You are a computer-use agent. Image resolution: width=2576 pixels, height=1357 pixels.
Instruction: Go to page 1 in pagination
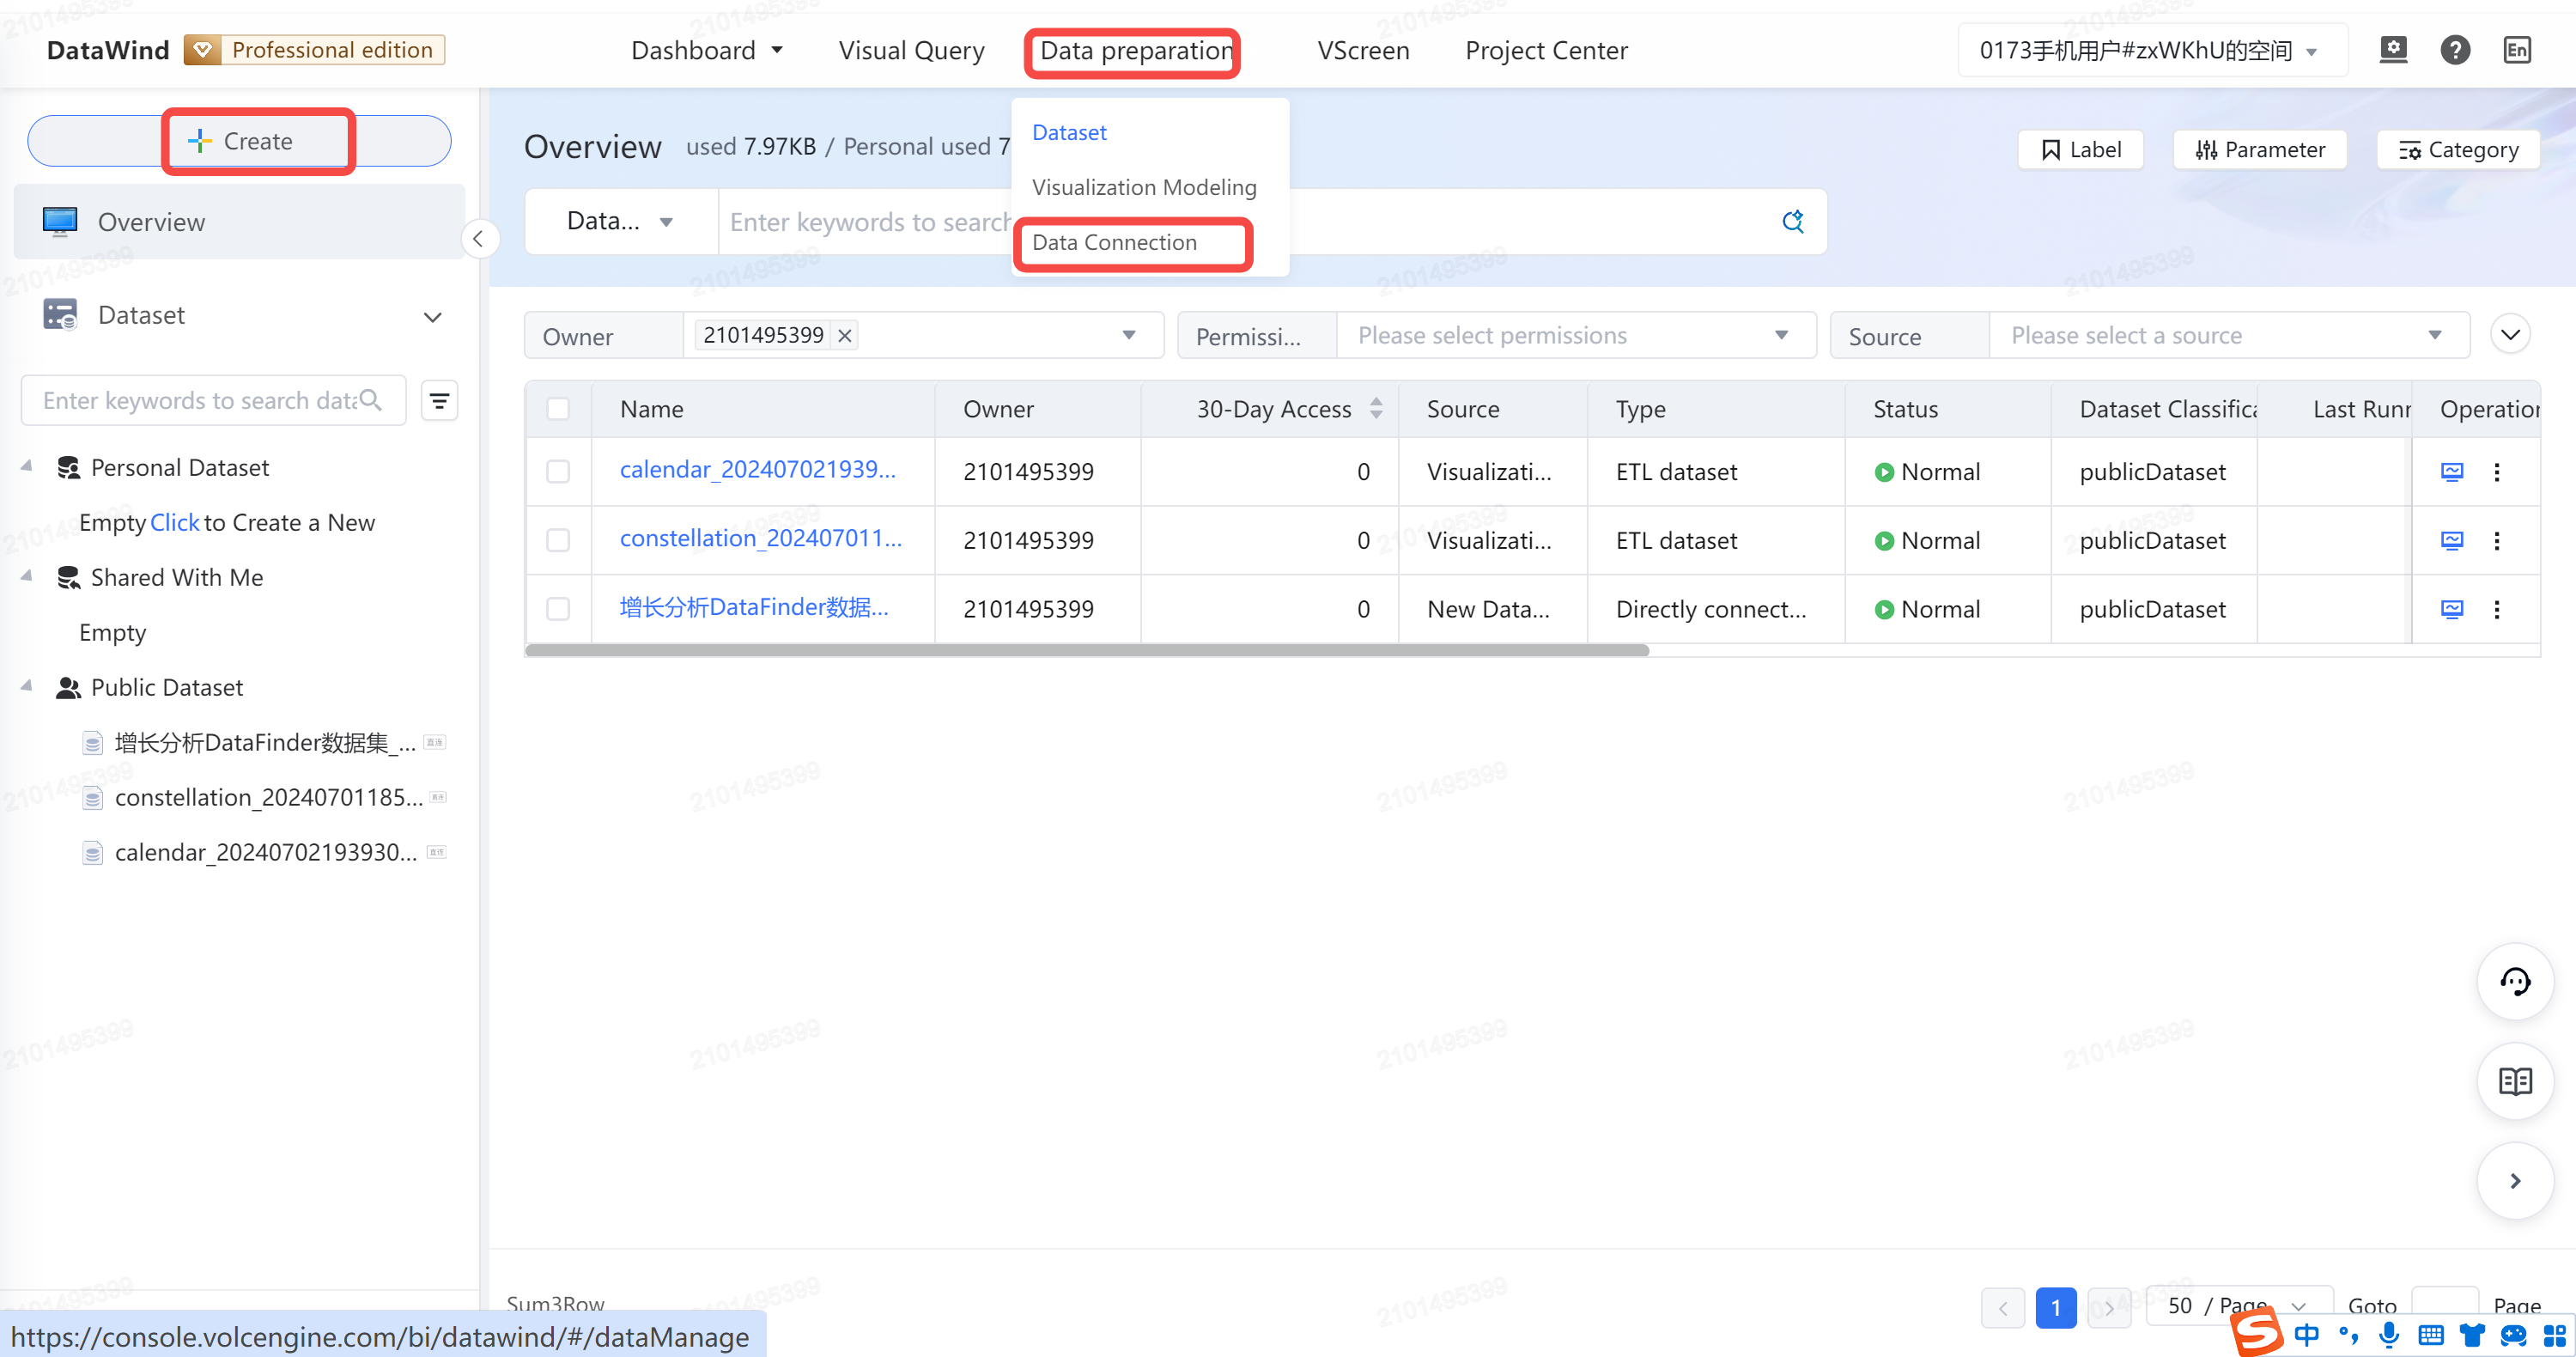(2056, 1308)
